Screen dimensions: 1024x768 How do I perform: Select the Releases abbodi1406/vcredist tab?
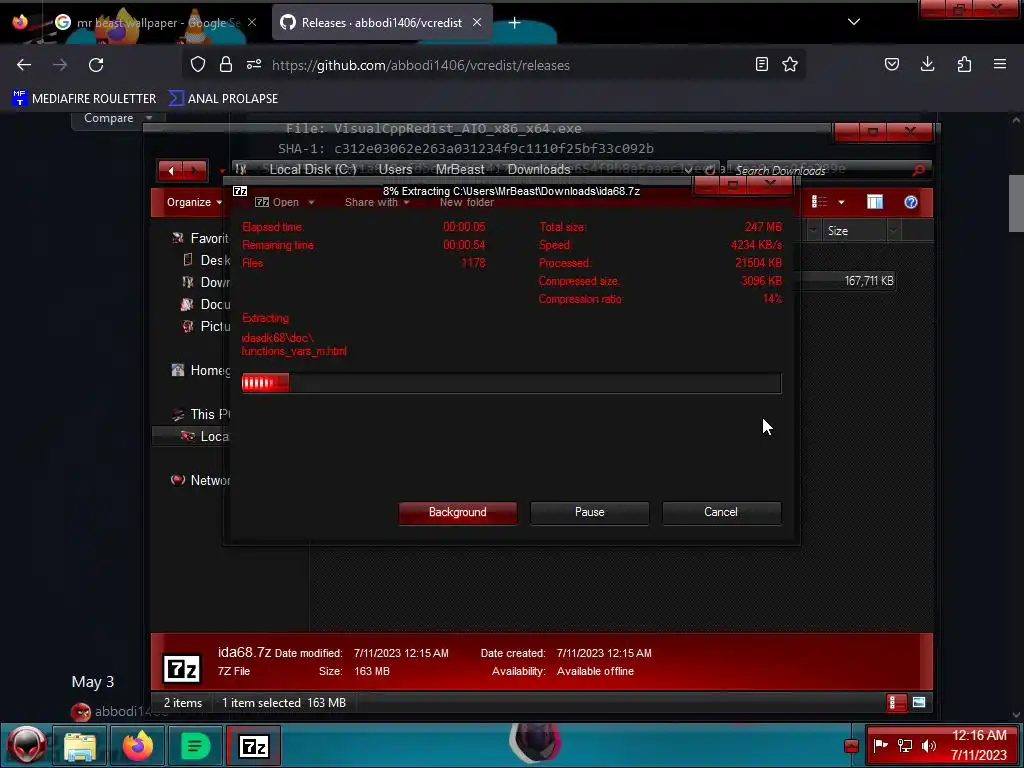pyautogui.click(x=381, y=23)
